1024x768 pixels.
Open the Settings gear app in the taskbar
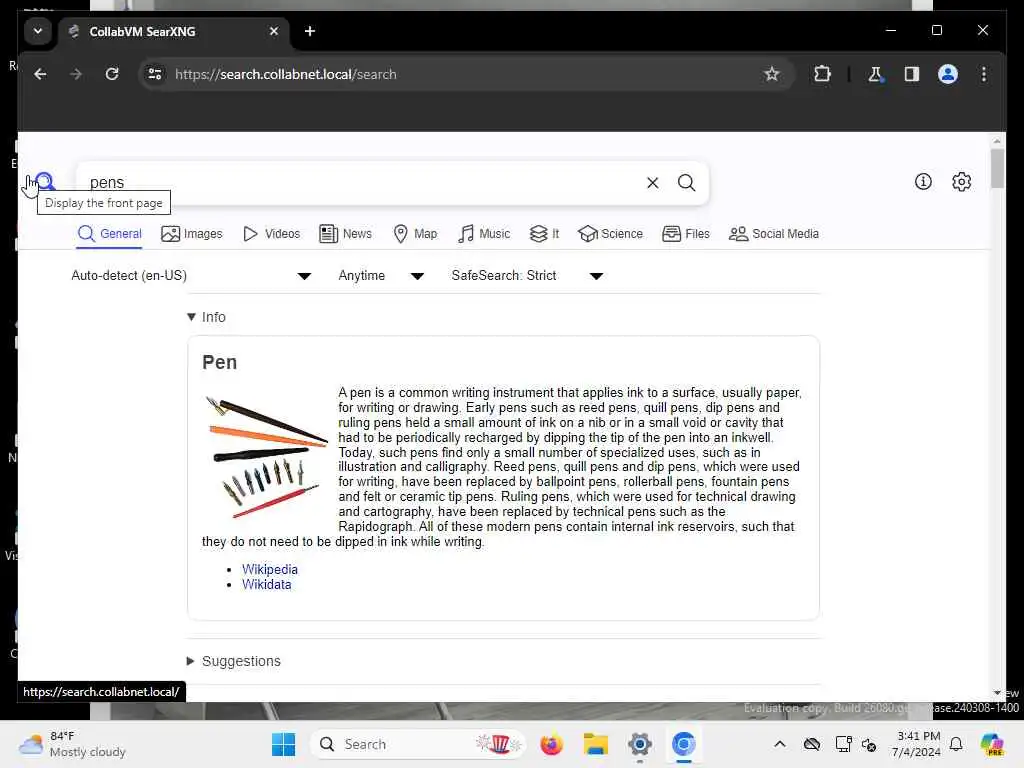coord(640,744)
